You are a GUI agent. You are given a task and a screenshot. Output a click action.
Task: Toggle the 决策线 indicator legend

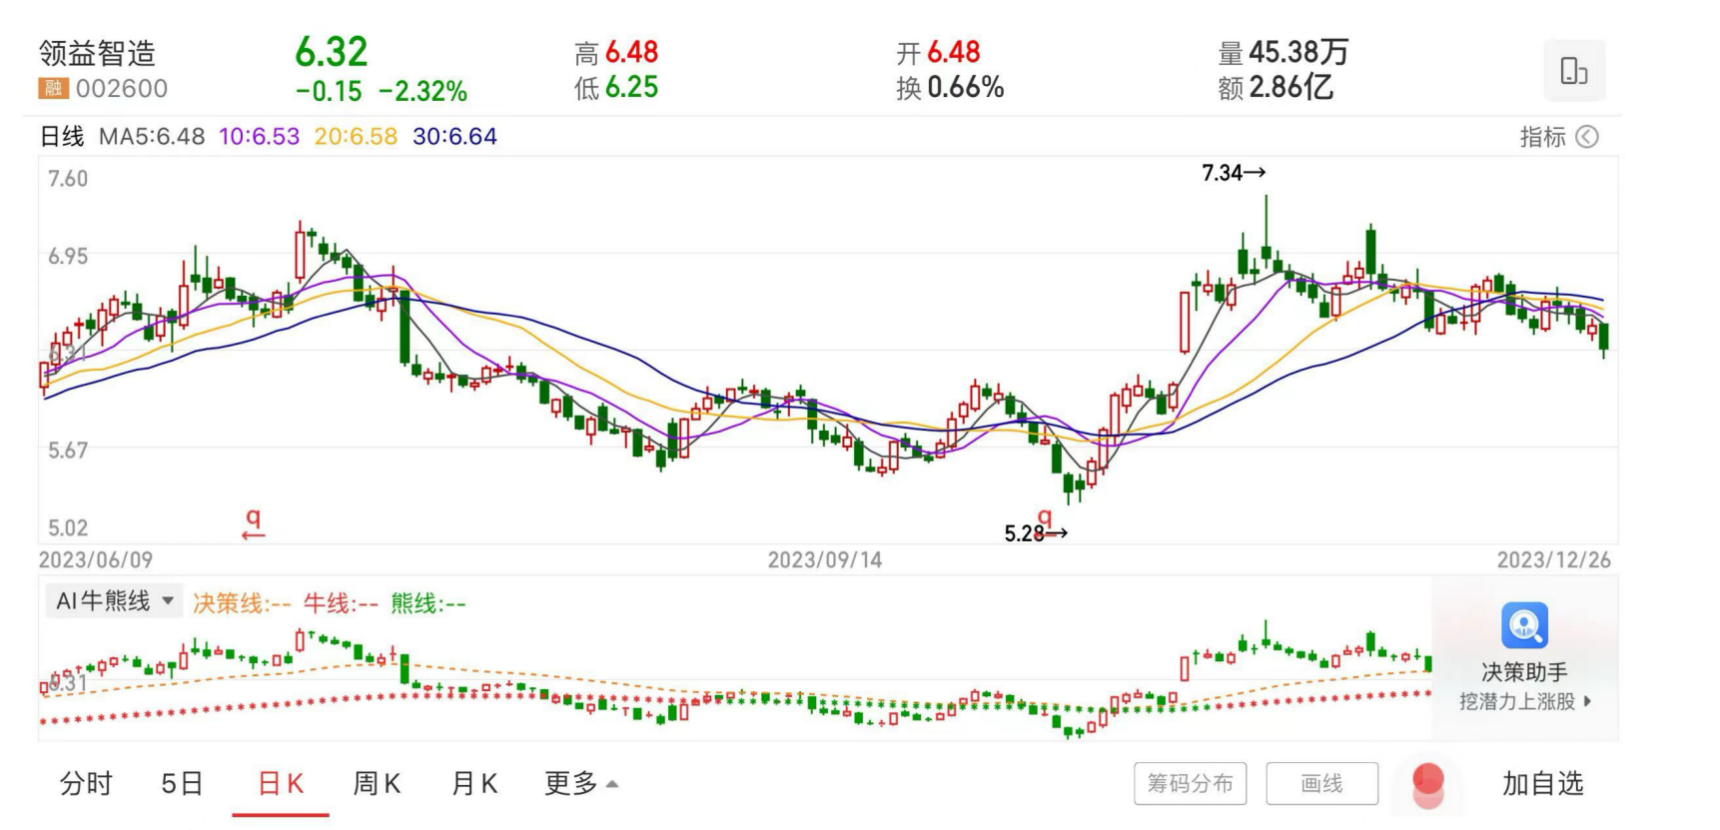click(241, 603)
